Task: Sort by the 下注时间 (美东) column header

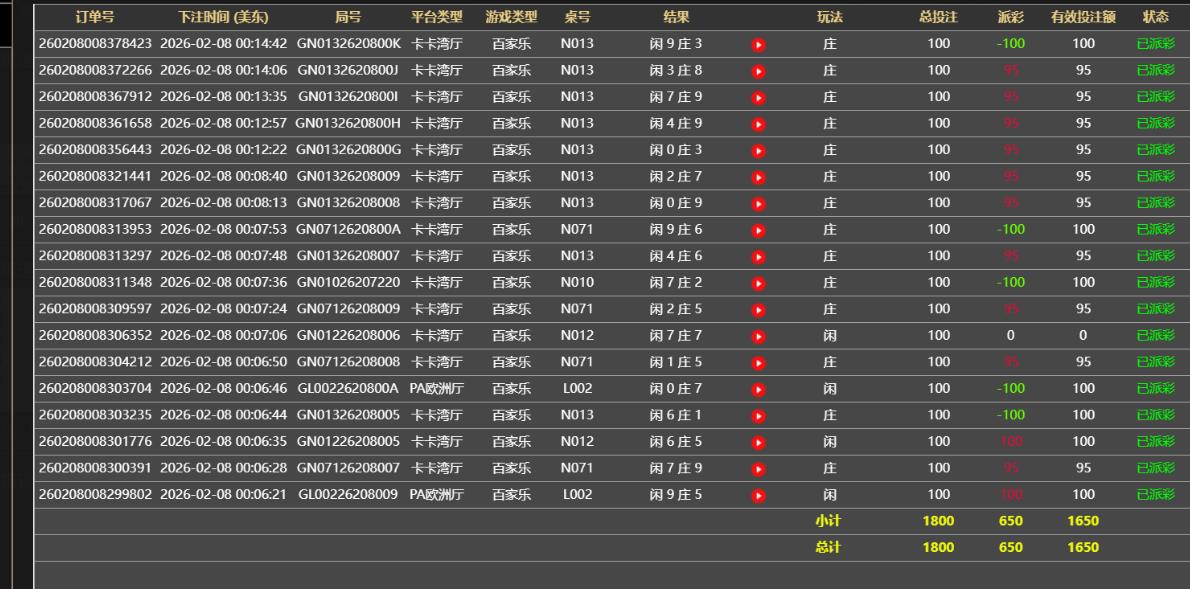Action: pos(223,17)
